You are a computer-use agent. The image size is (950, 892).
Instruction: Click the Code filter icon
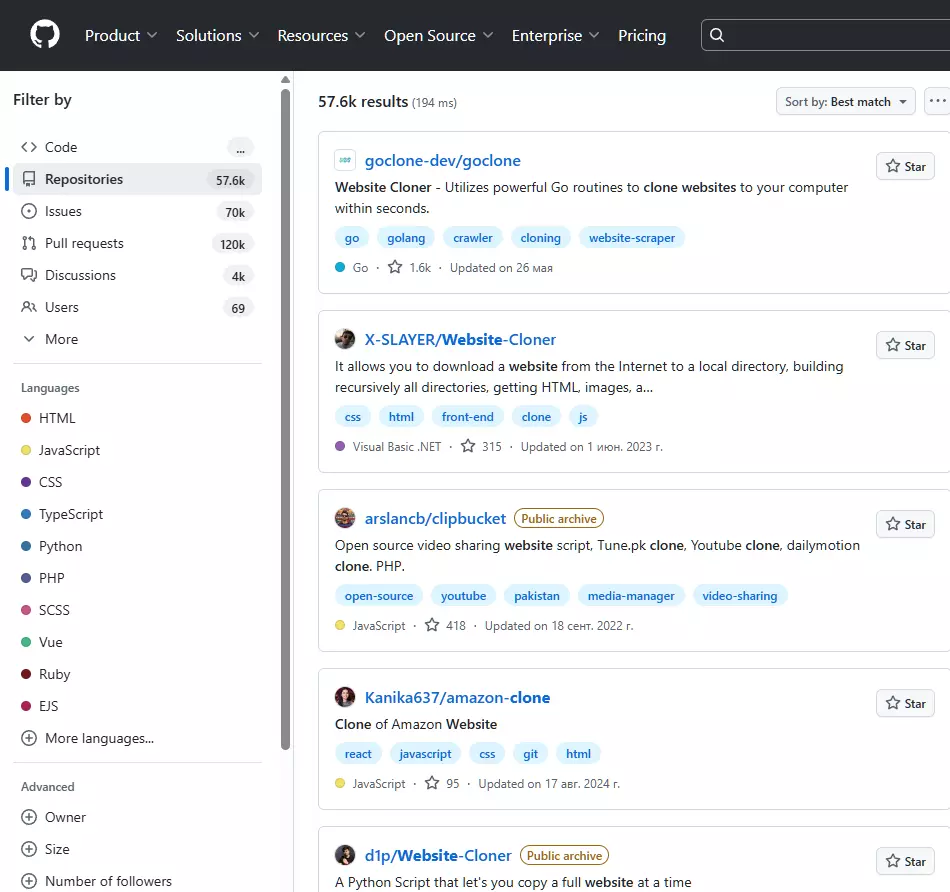point(28,147)
